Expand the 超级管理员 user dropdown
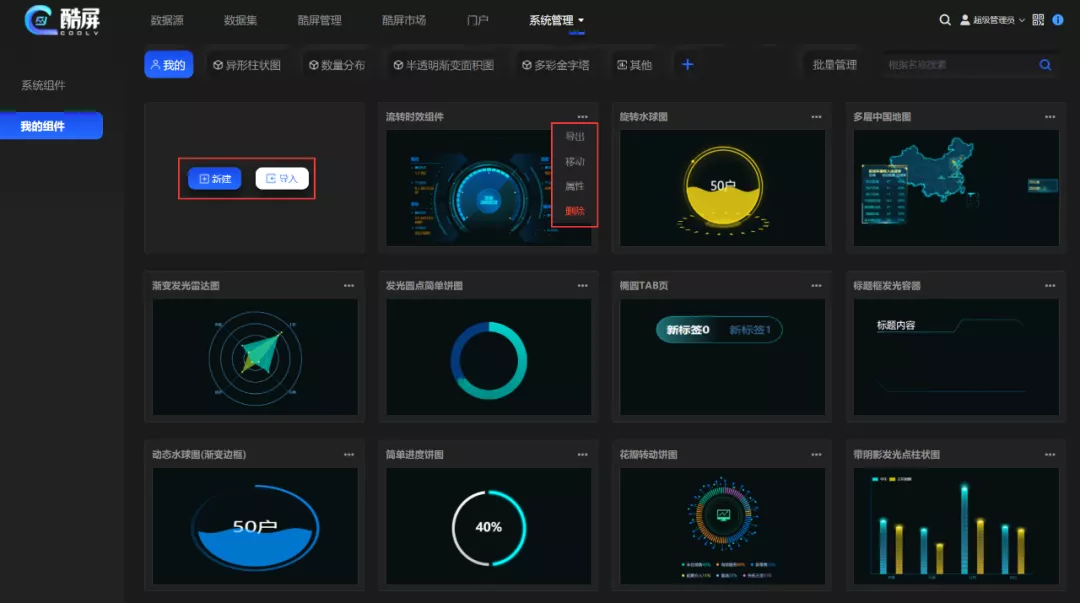The height and width of the screenshot is (603, 1080). click(992, 20)
